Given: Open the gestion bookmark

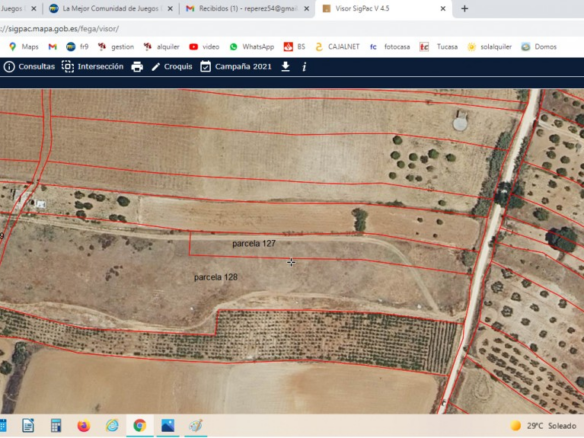Looking at the screenshot, I should point(115,47).
